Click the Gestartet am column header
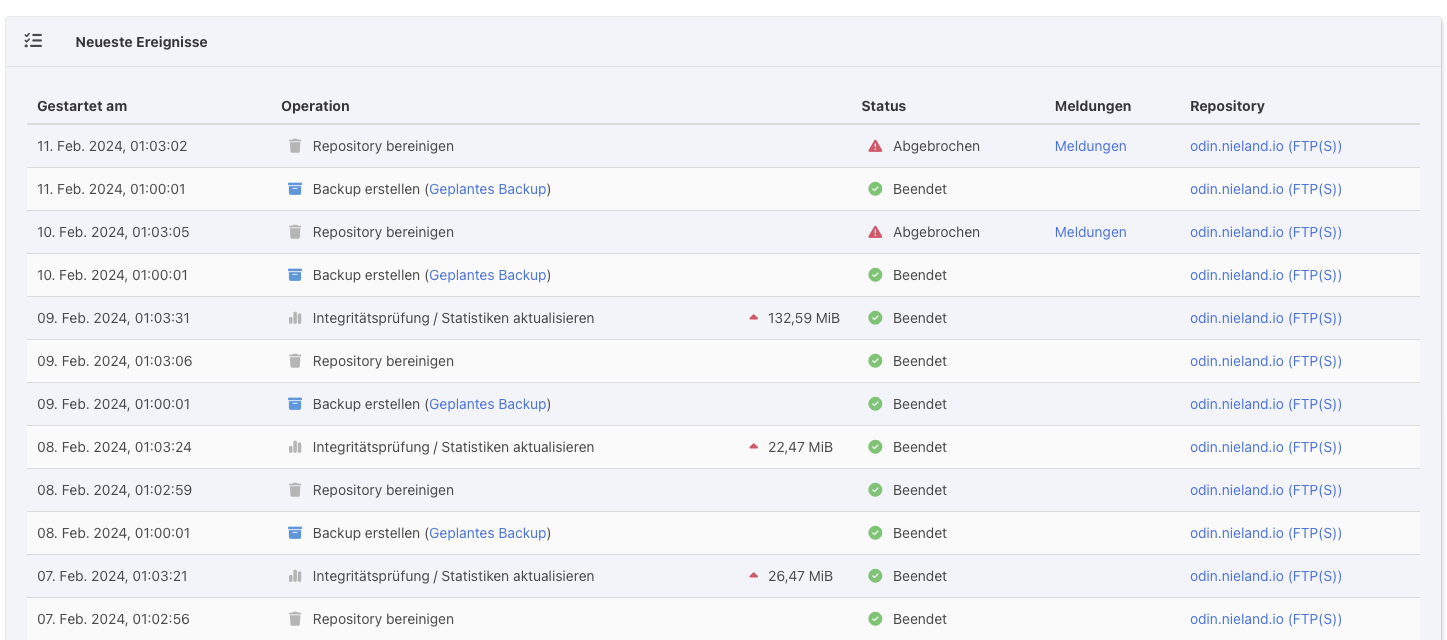Image resolution: width=1447 pixels, height=640 pixels. (x=82, y=106)
